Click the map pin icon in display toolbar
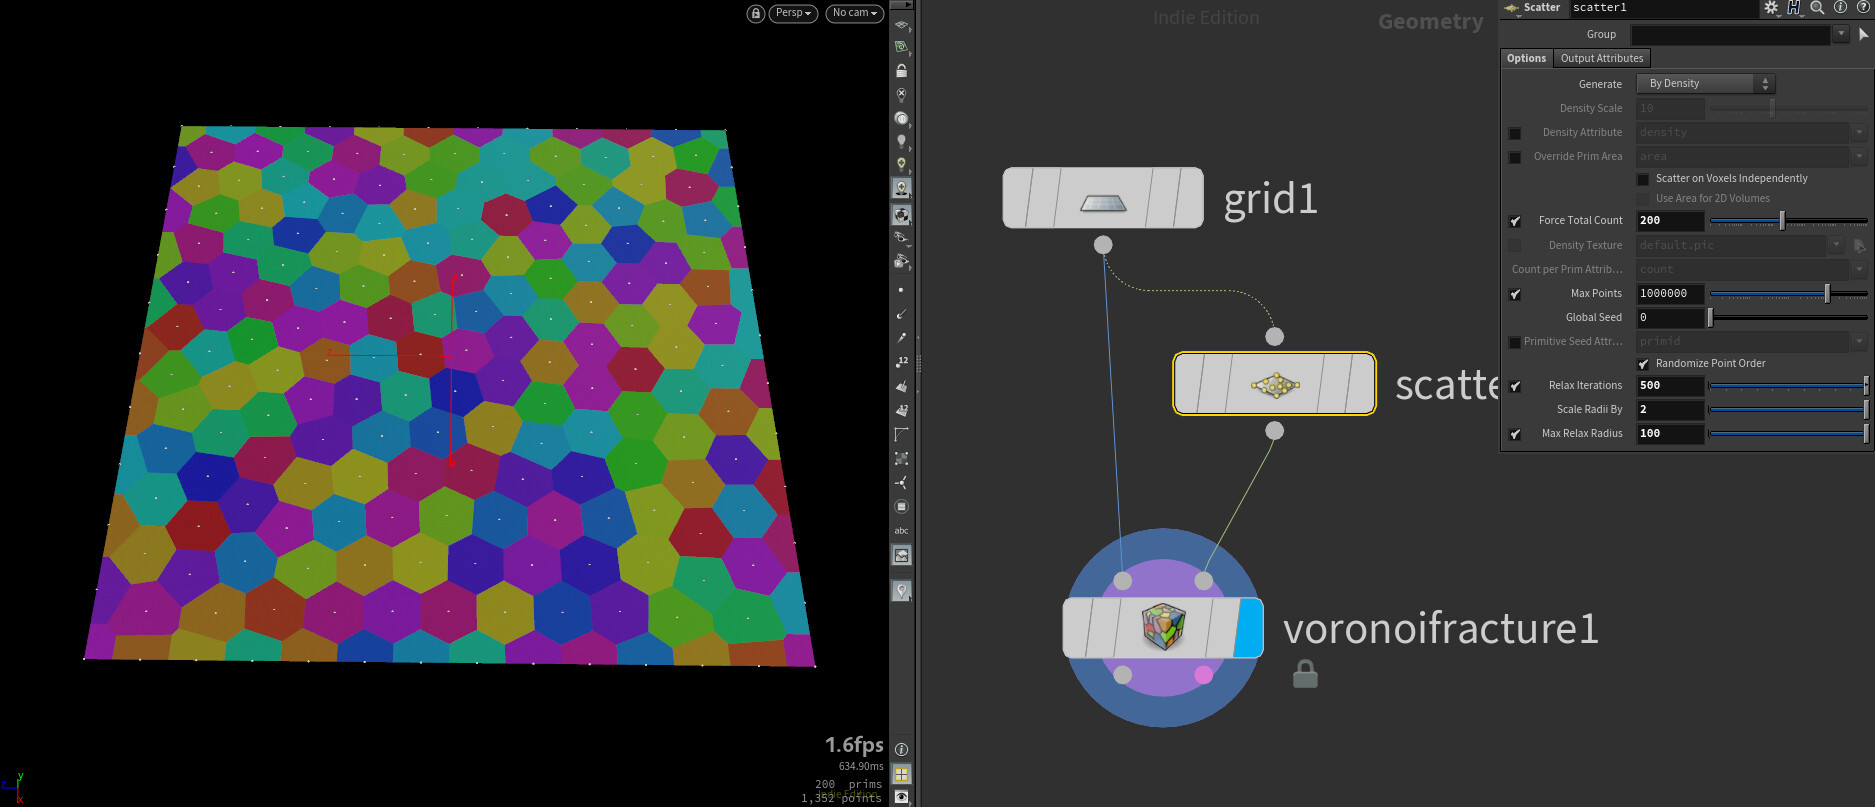The height and width of the screenshot is (807, 1875). click(901, 591)
